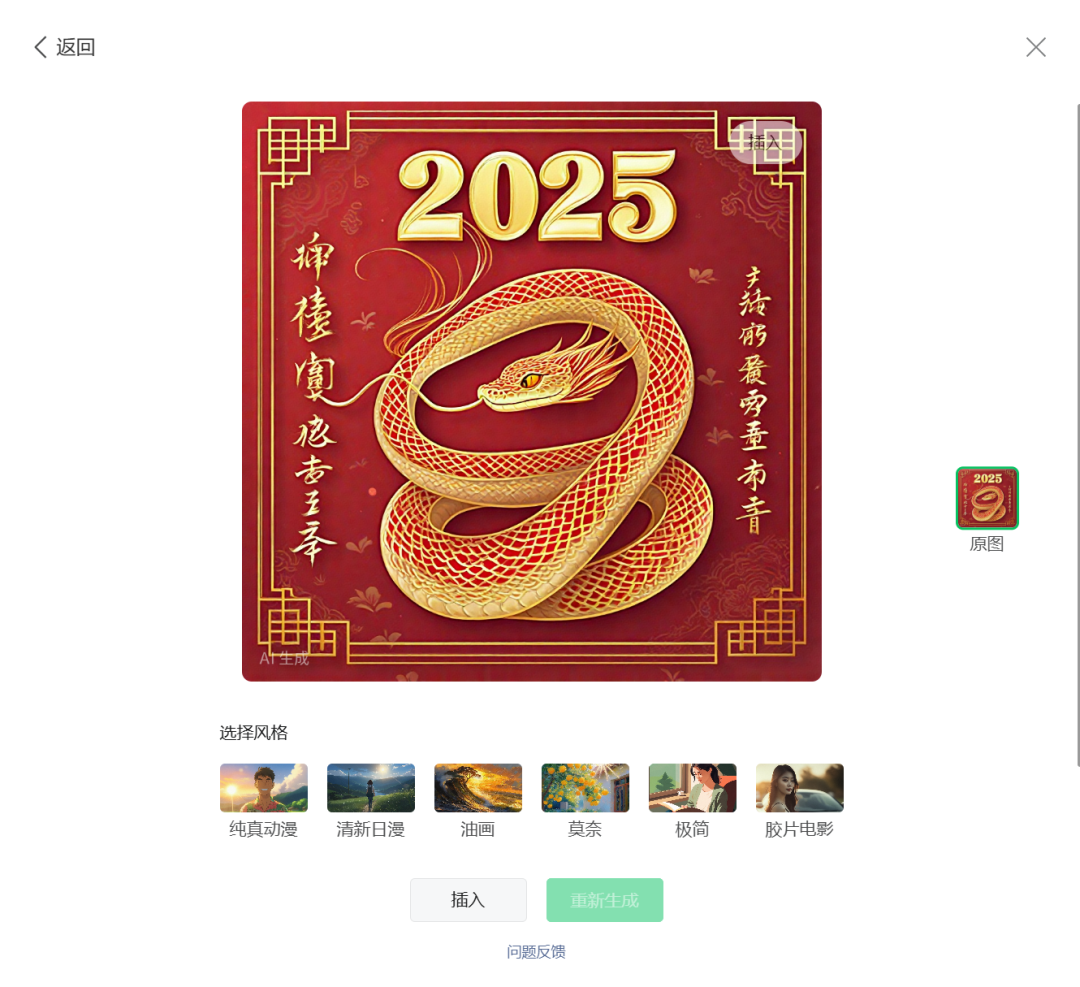Pick the 胶片电影 film style thumbnail
1080x987 pixels.
[x=800, y=787]
